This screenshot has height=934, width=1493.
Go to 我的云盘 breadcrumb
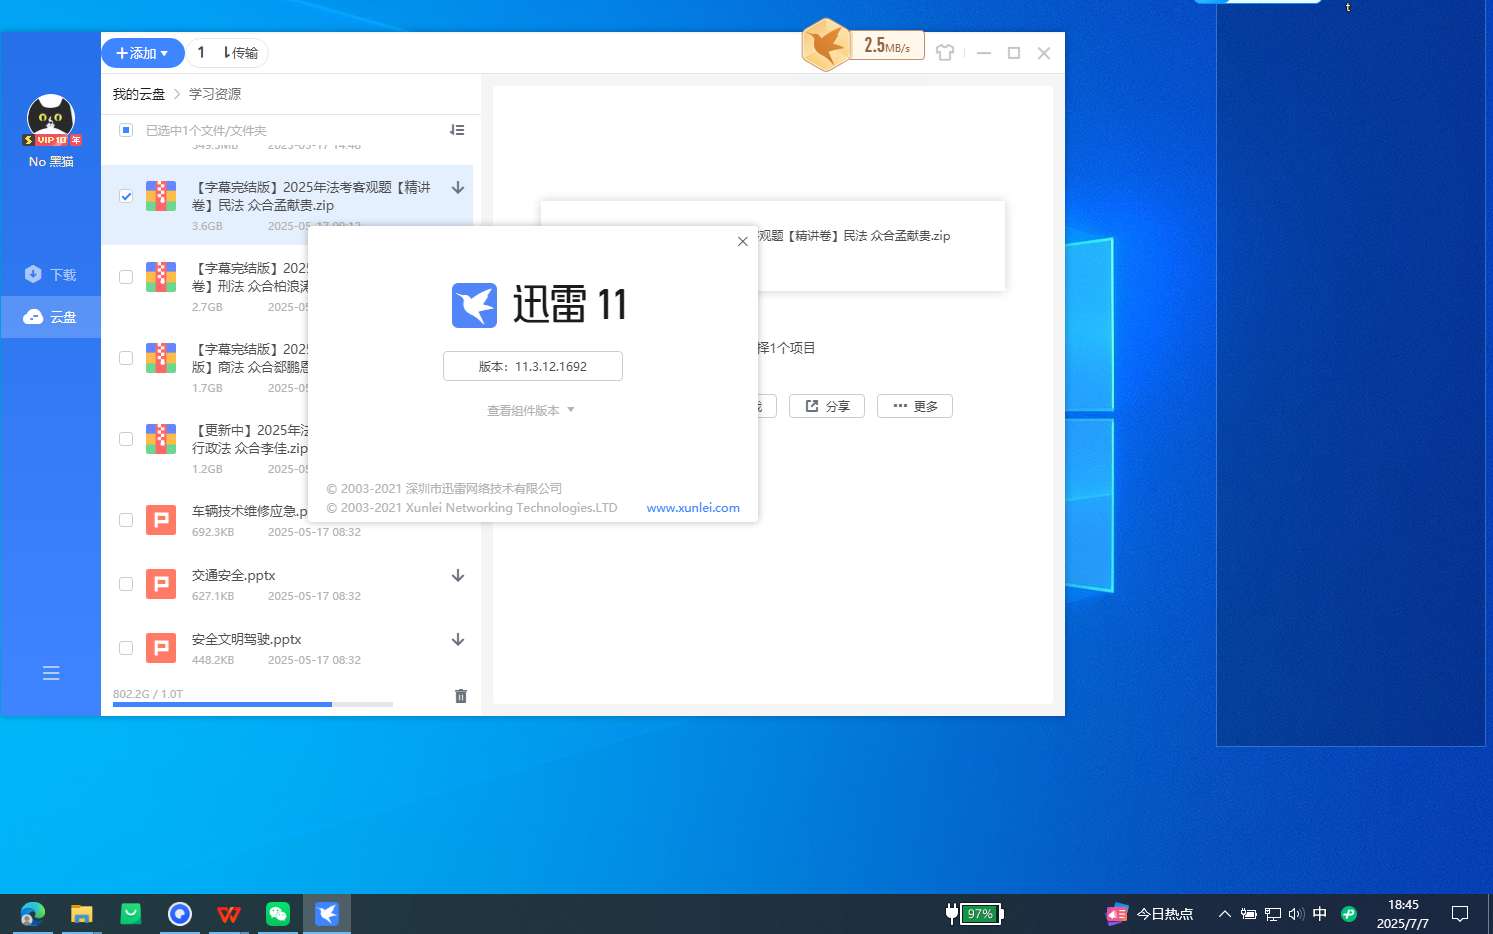point(139,94)
